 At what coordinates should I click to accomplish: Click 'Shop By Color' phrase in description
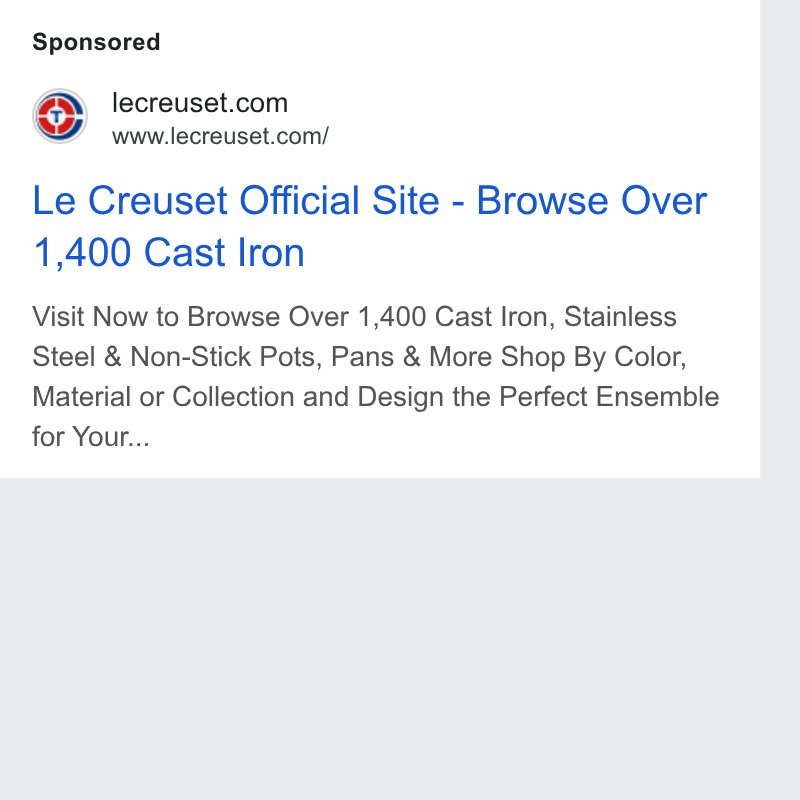pyautogui.click(x=593, y=357)
